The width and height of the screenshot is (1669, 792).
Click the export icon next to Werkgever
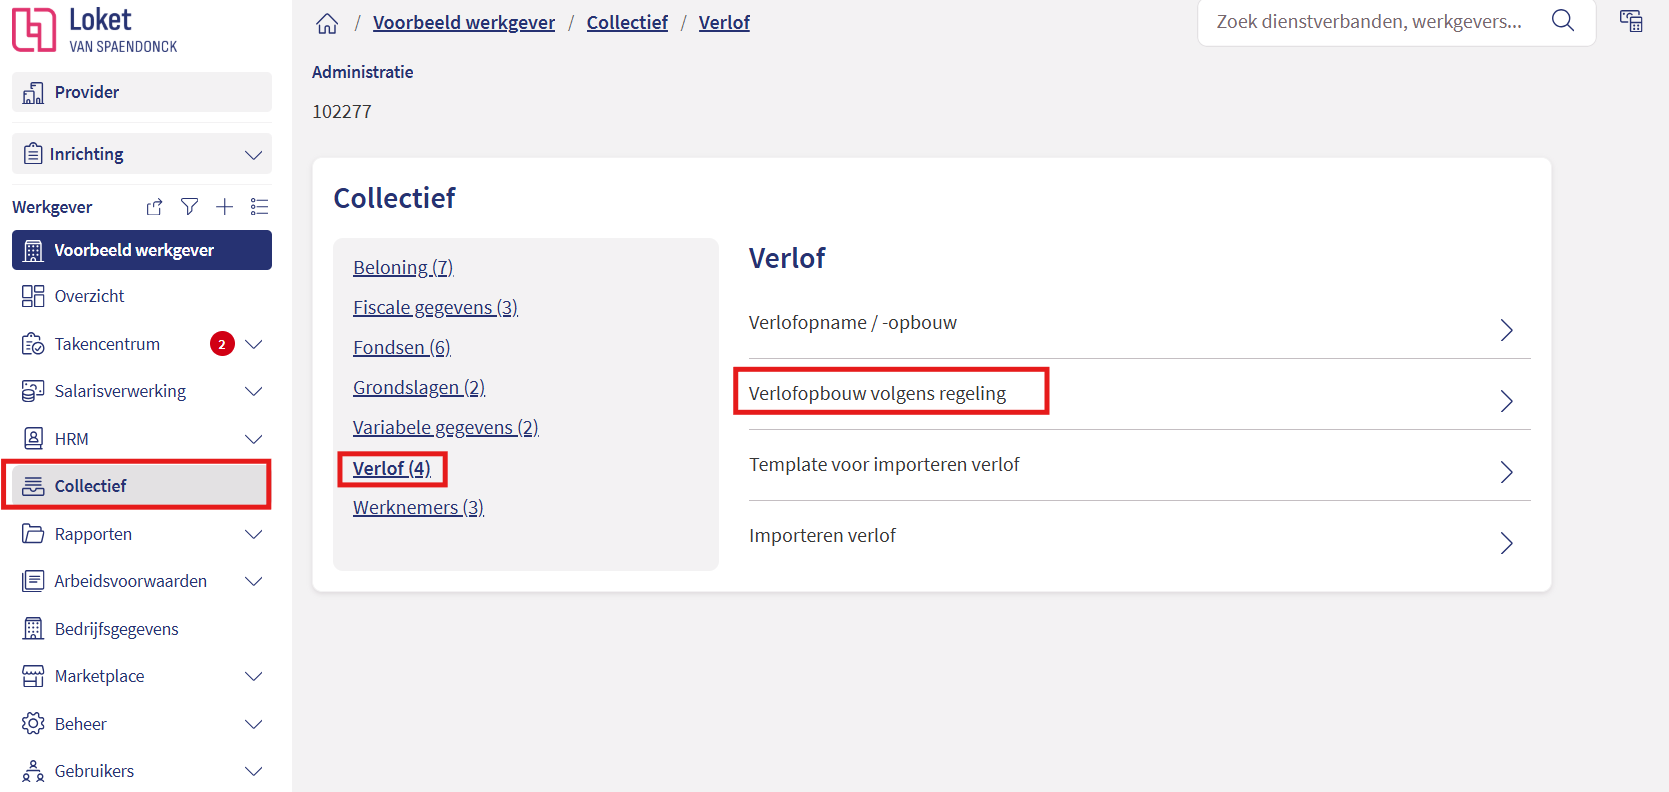pyautogui.click(x=154, y=207)
